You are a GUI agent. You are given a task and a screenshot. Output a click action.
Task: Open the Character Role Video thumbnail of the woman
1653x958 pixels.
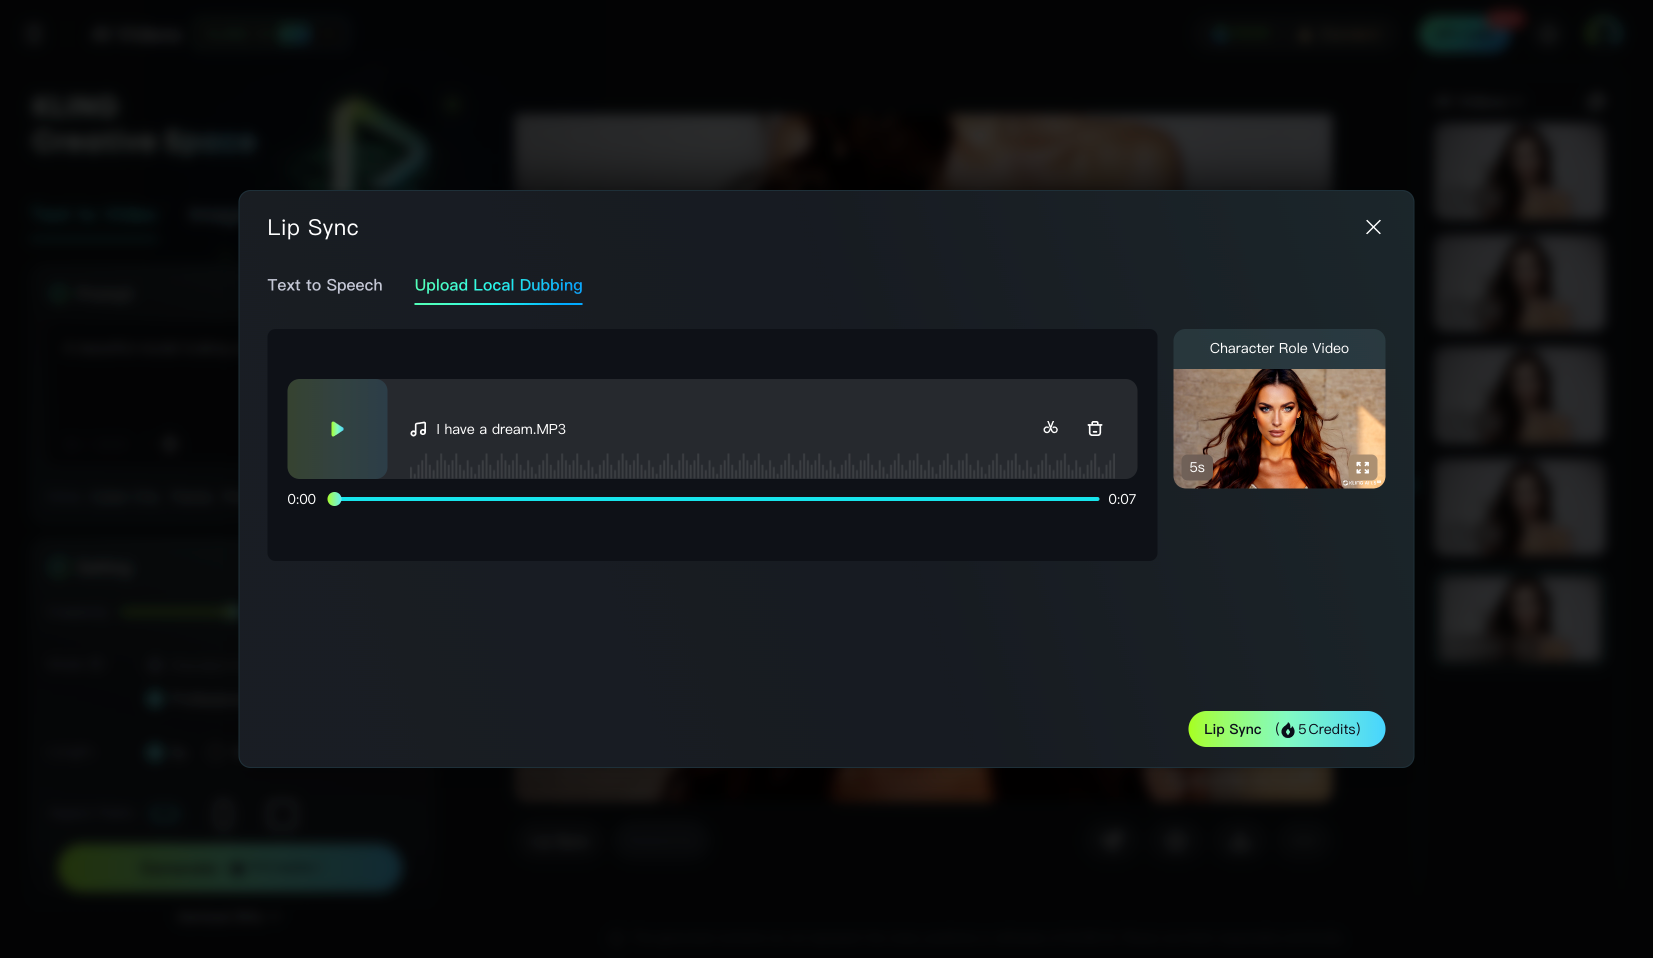[x=1279, y=429]
